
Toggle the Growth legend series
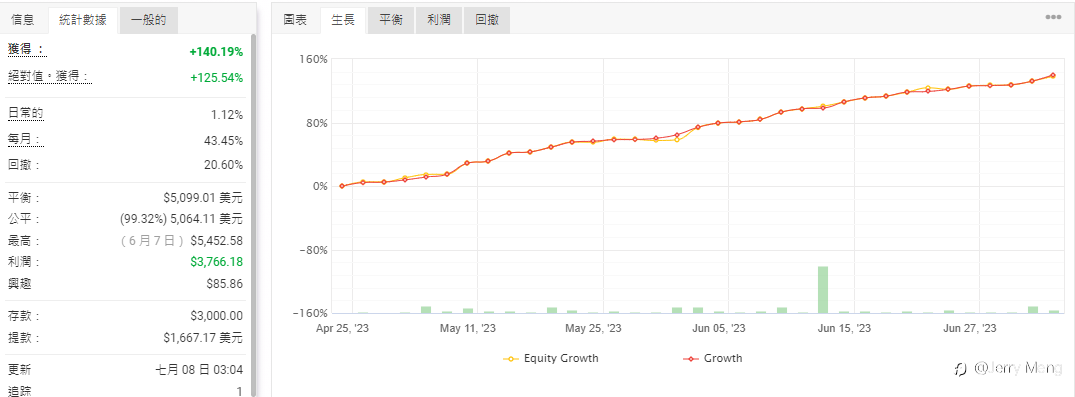click(712, 358)
